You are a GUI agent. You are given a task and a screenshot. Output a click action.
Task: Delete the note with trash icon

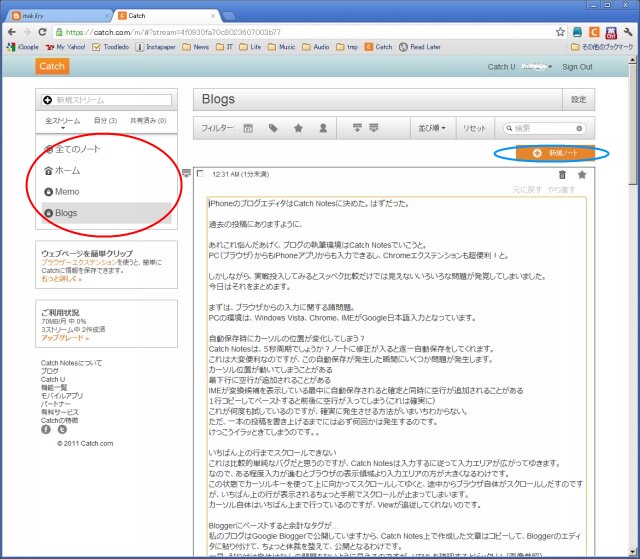click(562, 175)
